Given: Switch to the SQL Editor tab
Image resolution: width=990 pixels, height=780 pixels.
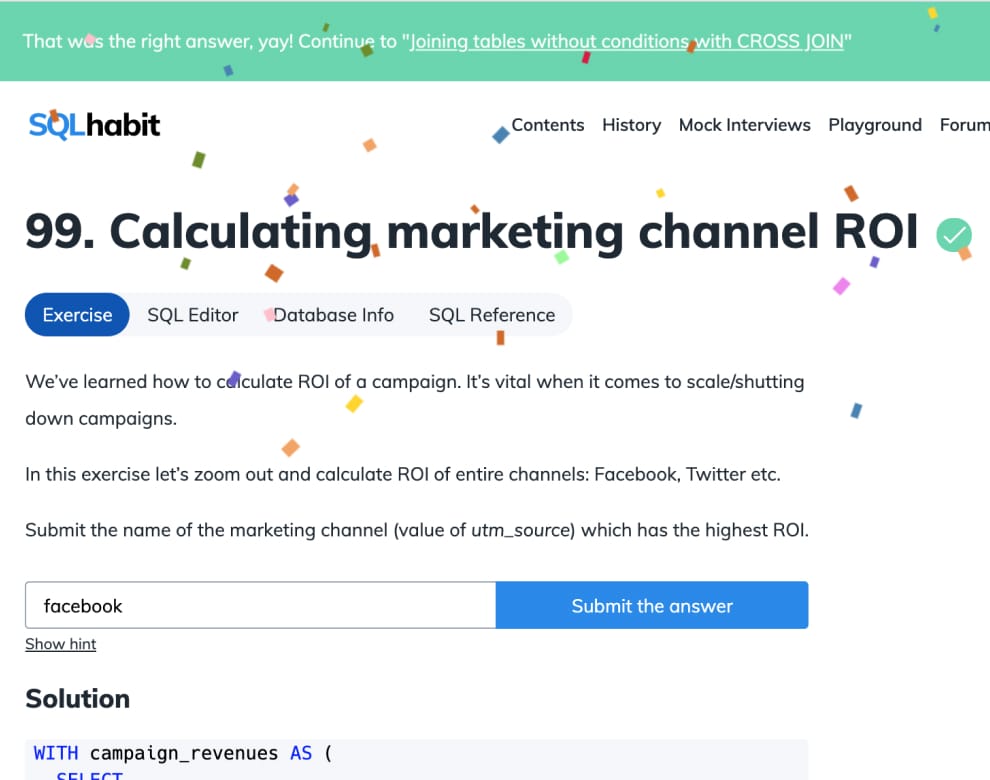Looking at the screenshot, I should pyautogui.click(x=193, y=315).
